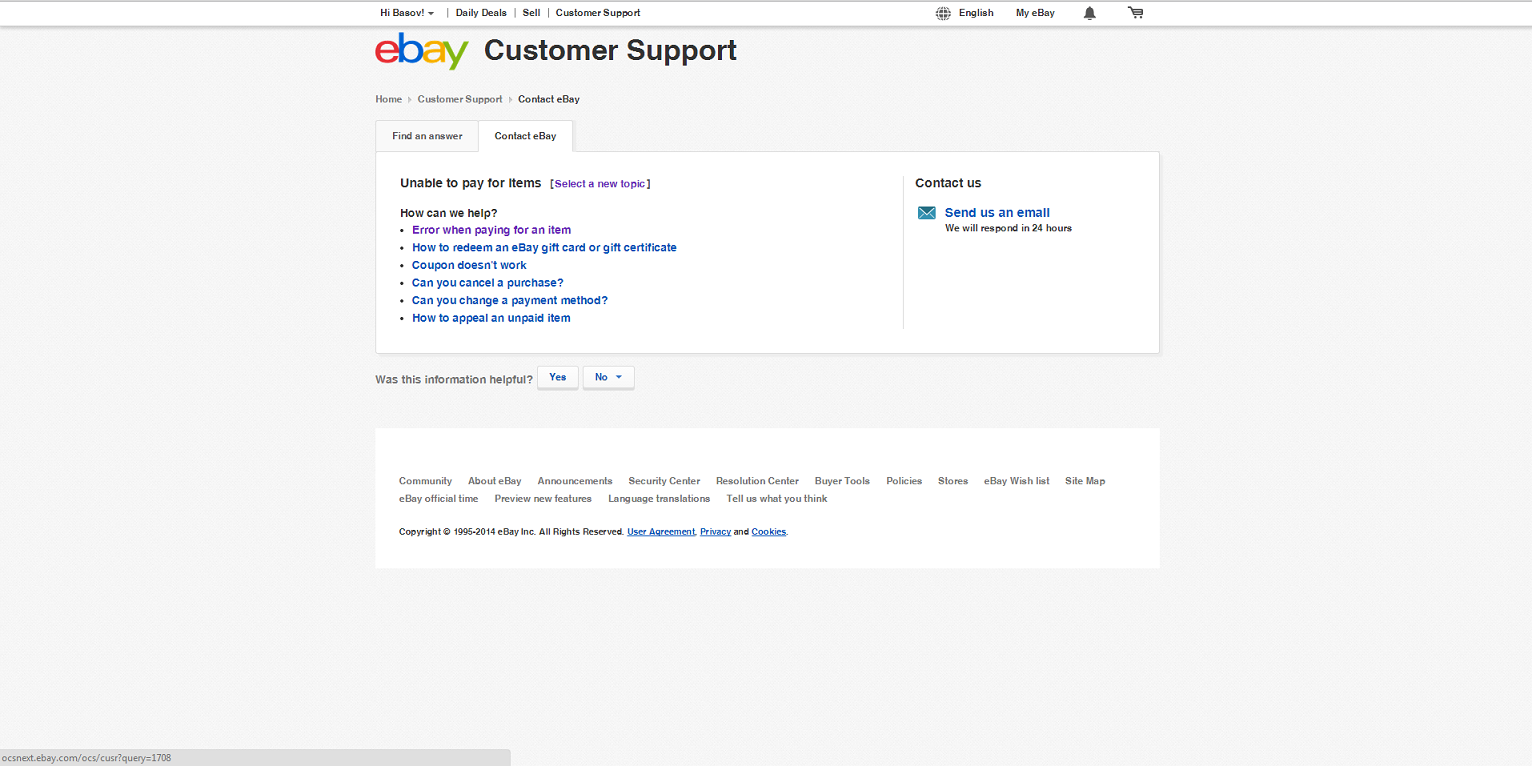The width and height of the screenshot is (1532, 766).
Task: Expand the No feedback dropdown
Action: pyautogui.click(x=608, y=377)
